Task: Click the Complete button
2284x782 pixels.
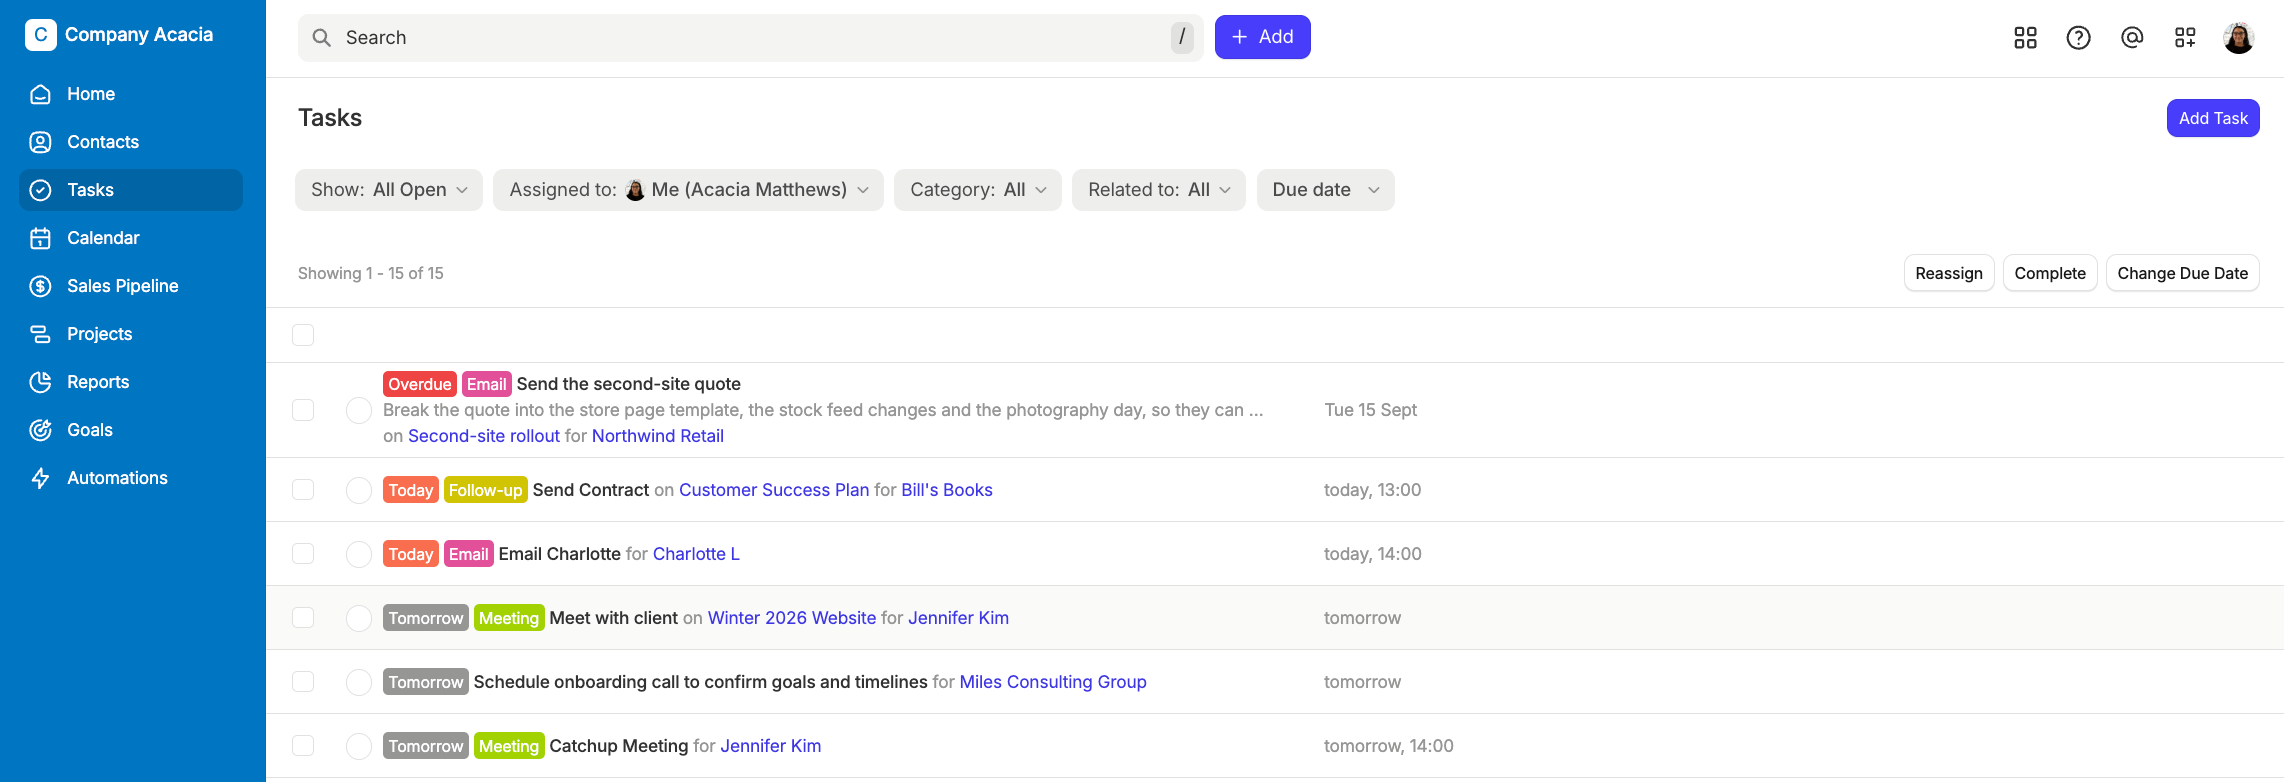Action: click(2050, 273)
